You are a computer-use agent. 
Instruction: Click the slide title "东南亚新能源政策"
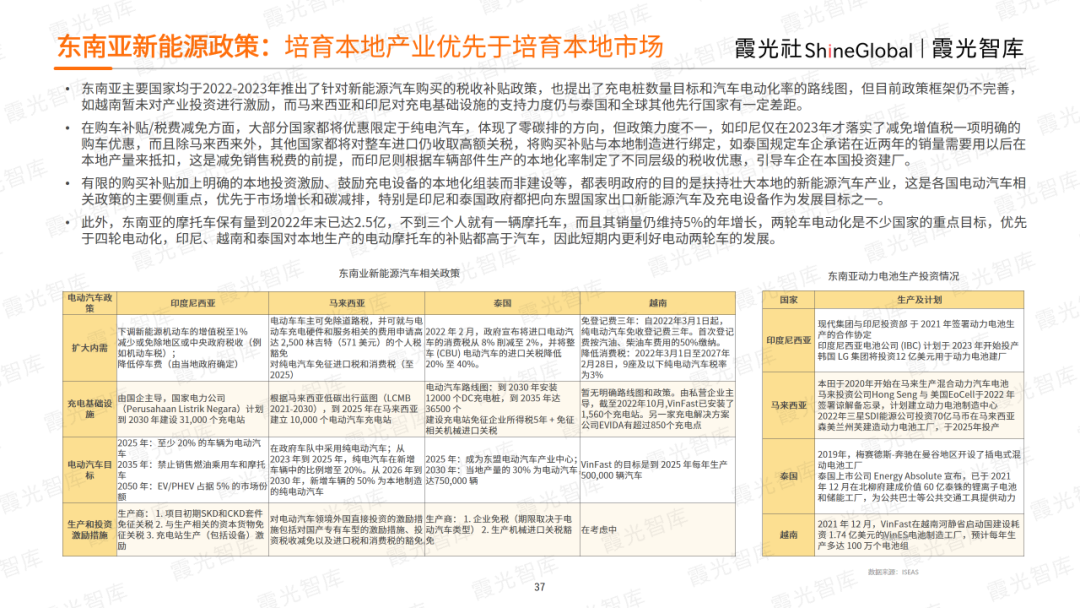coord(163,46)
